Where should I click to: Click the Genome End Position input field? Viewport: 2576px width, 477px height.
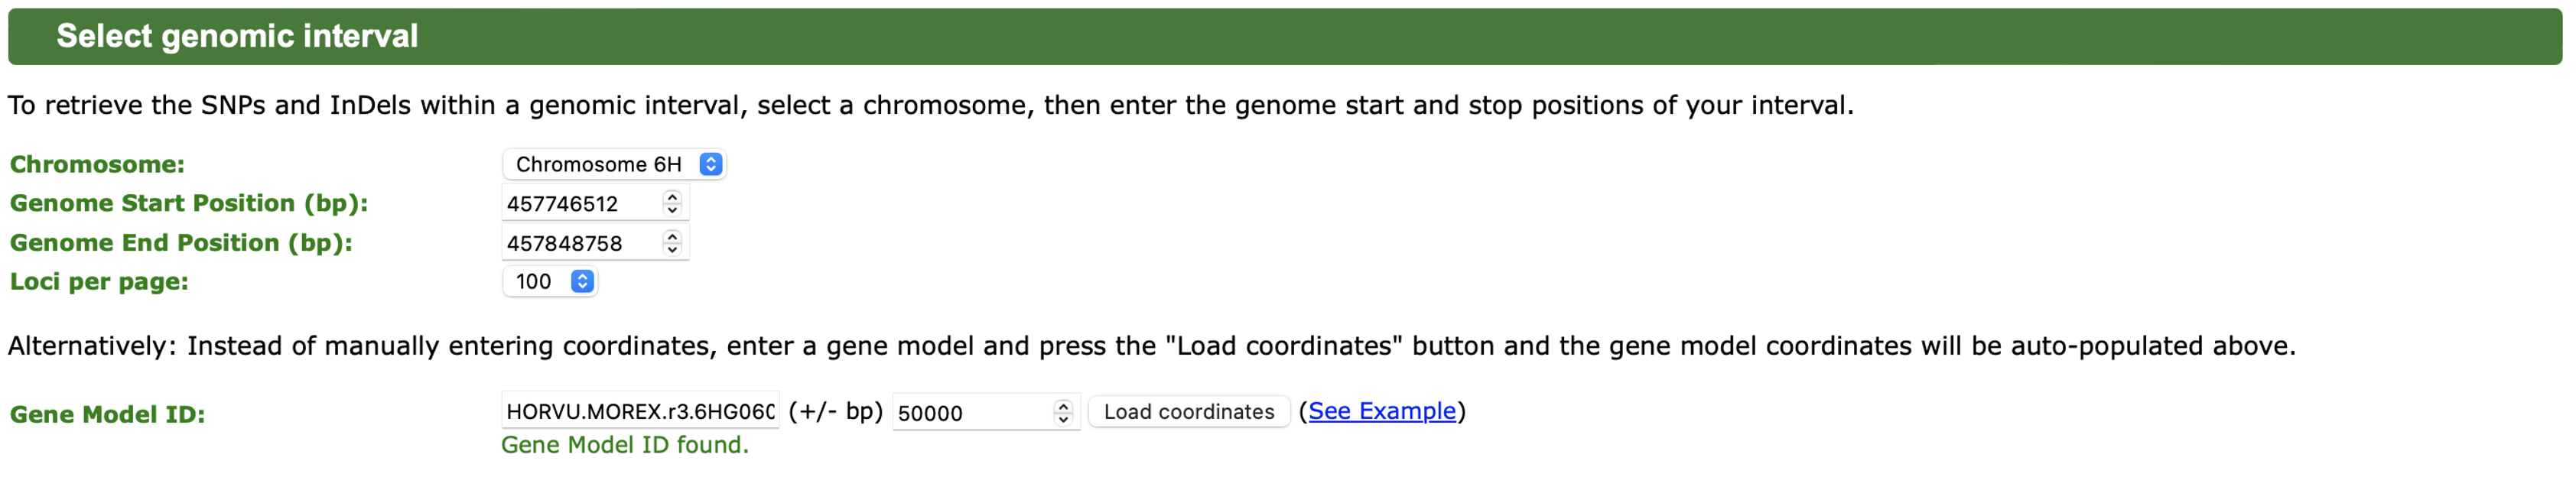[580, 243]
